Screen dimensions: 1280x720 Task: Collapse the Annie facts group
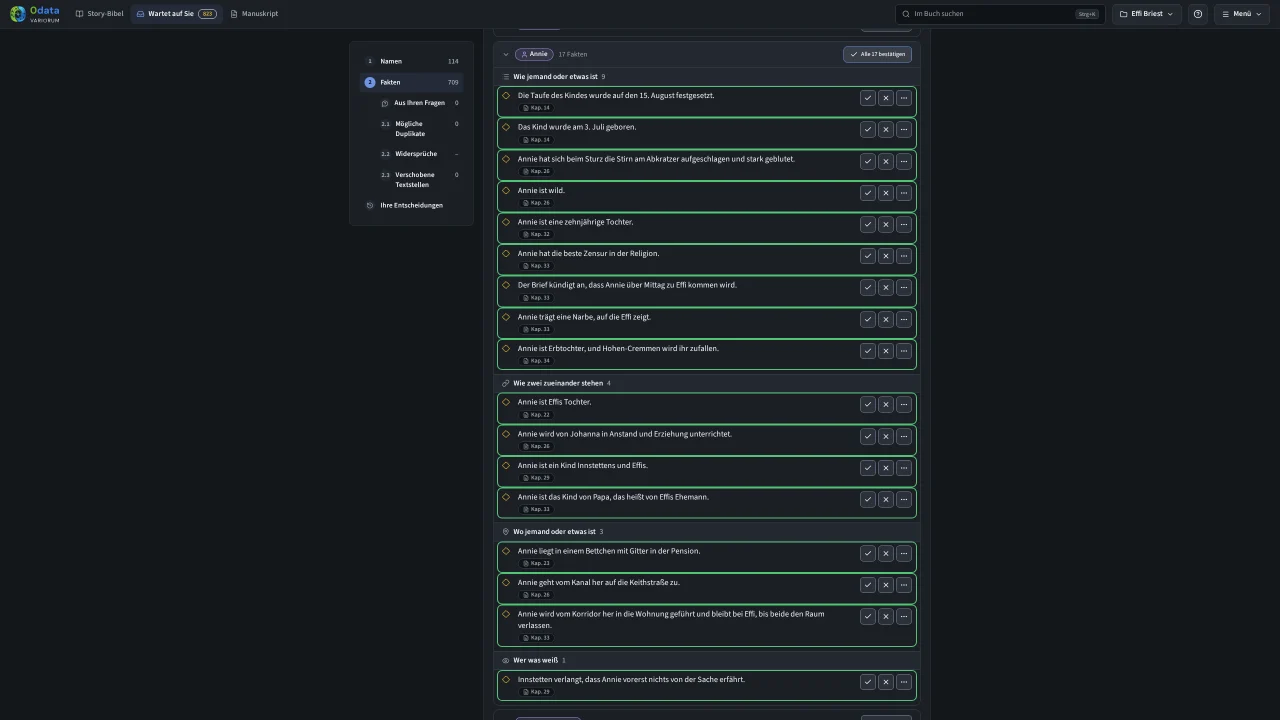506,54
